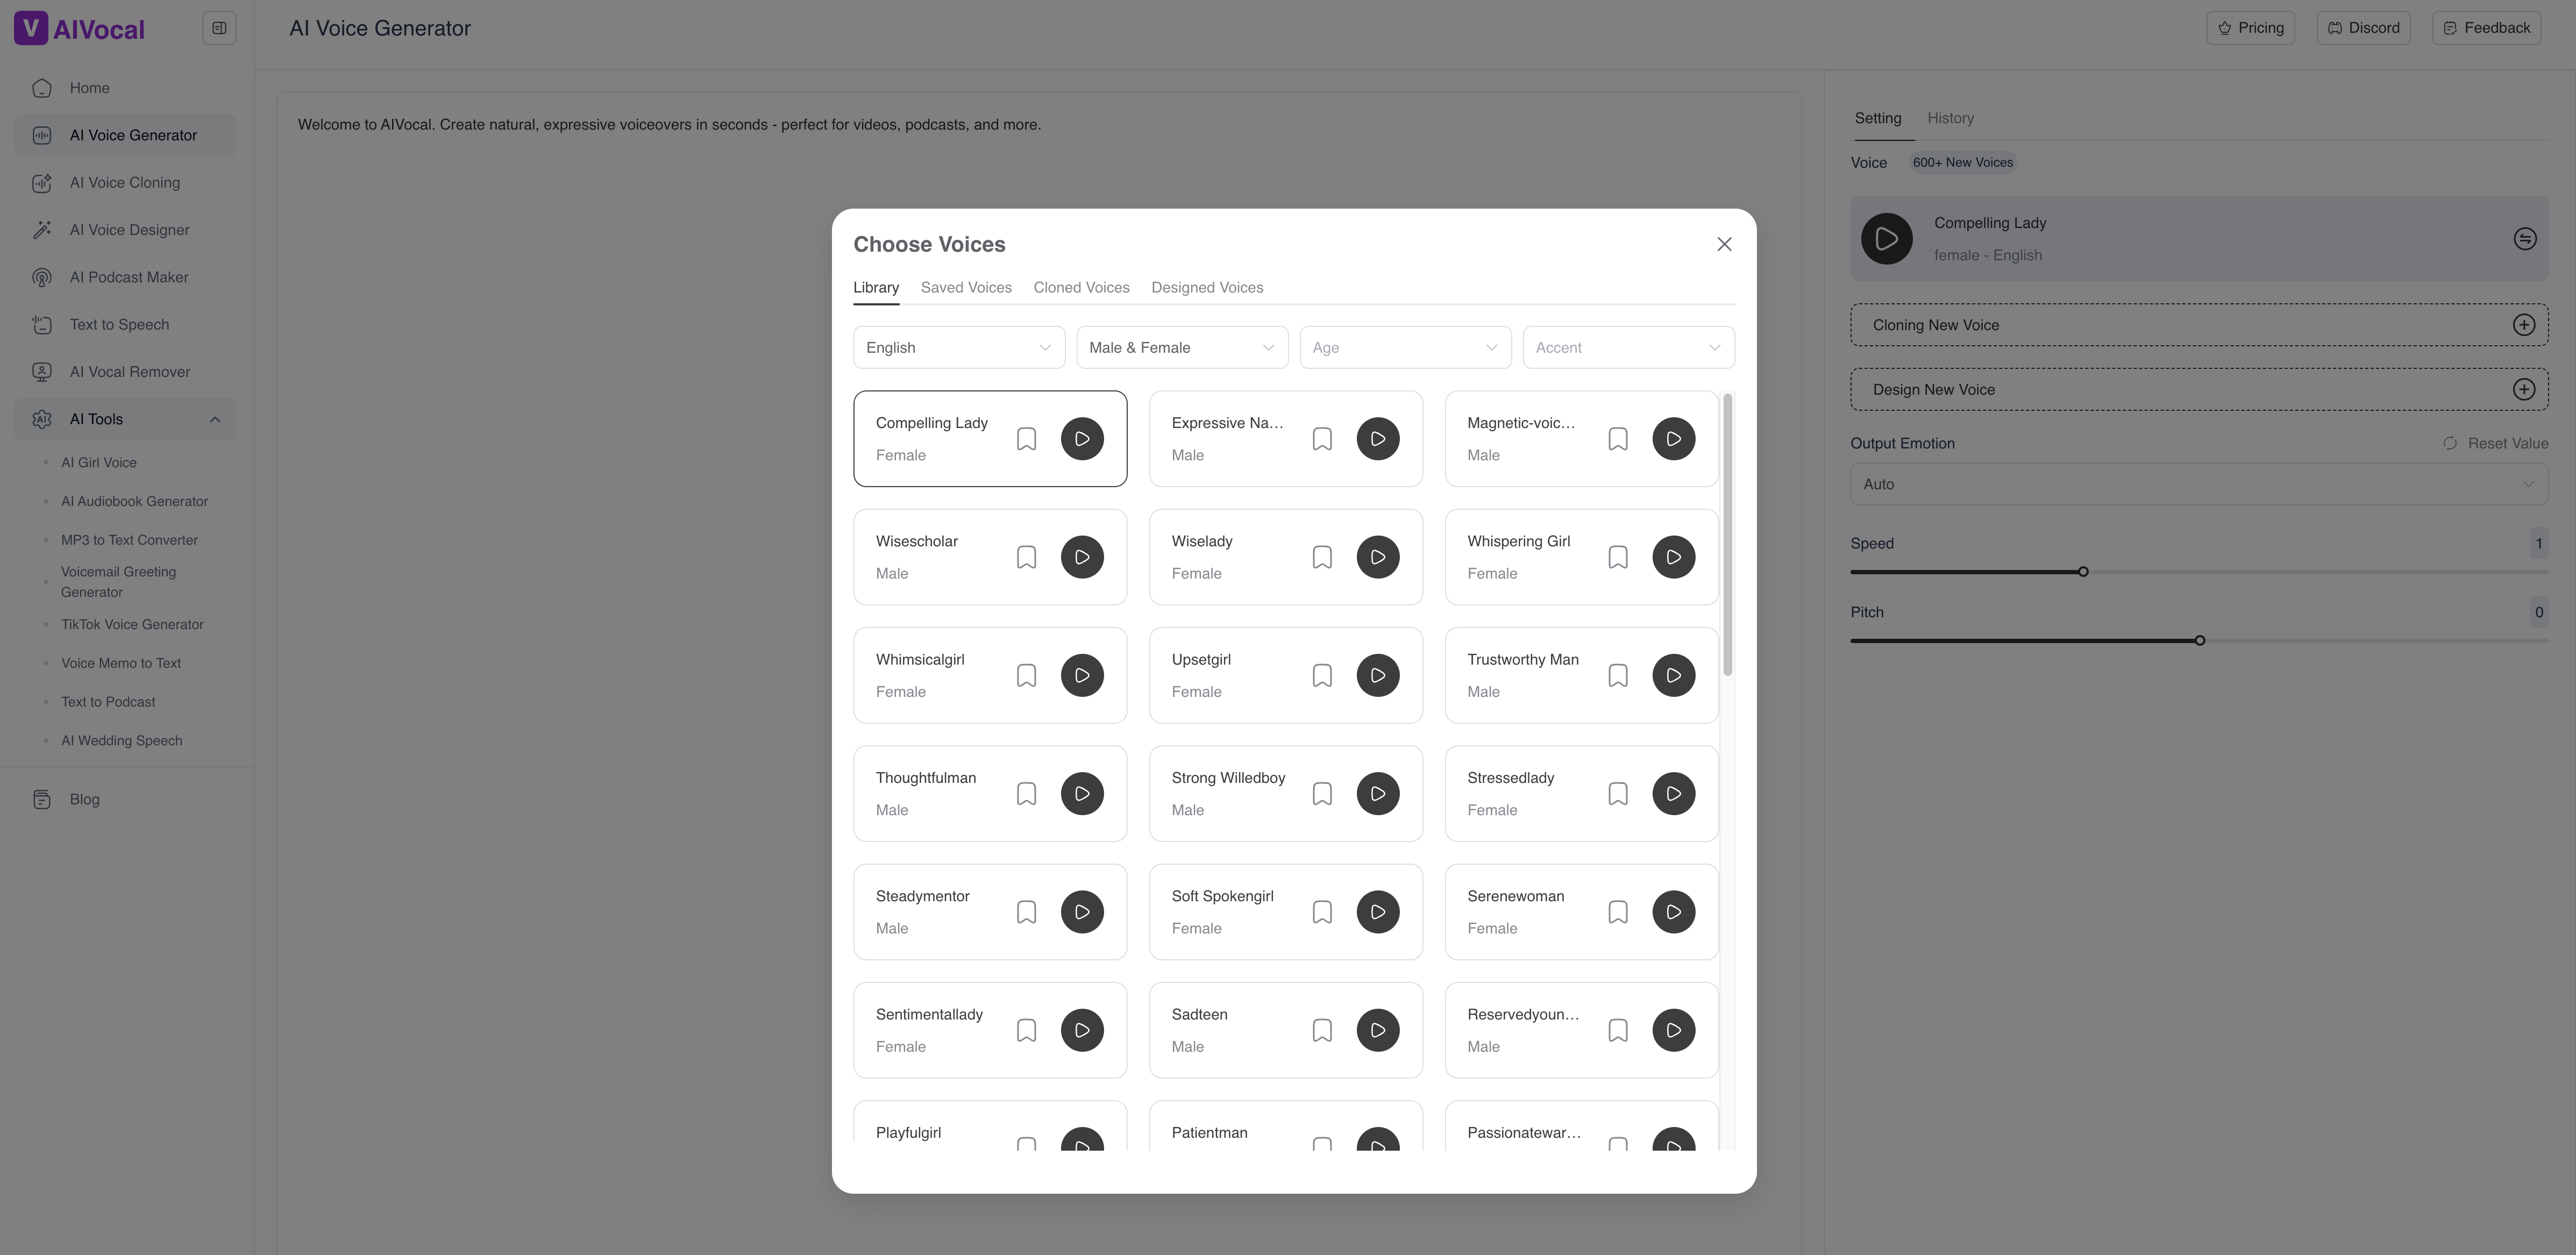This screenshot has width=2576, height=1255.
Task: Toggle the bookmark on the Soft Spokengirl voice
Action: click(x=1322, y=912)
